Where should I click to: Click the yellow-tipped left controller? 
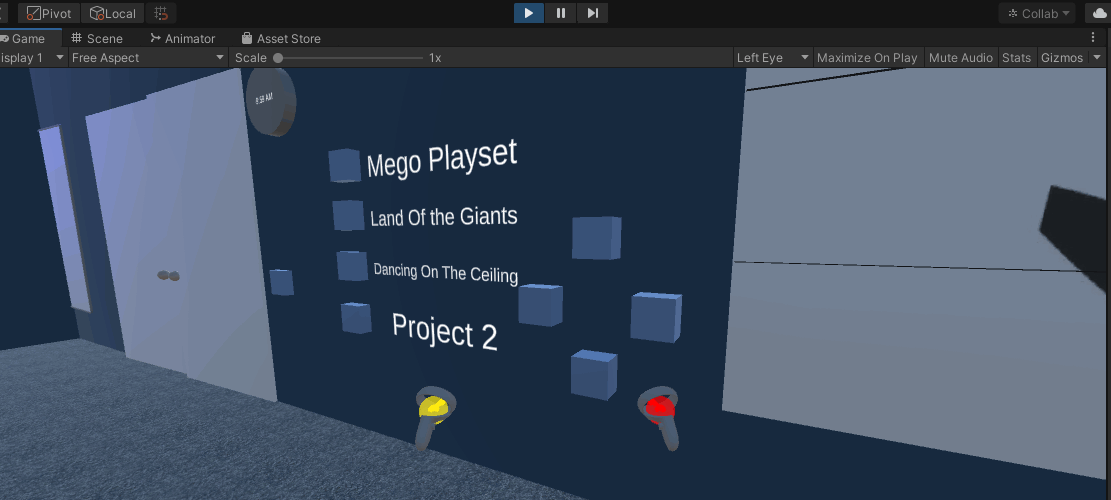click(434, 417)
